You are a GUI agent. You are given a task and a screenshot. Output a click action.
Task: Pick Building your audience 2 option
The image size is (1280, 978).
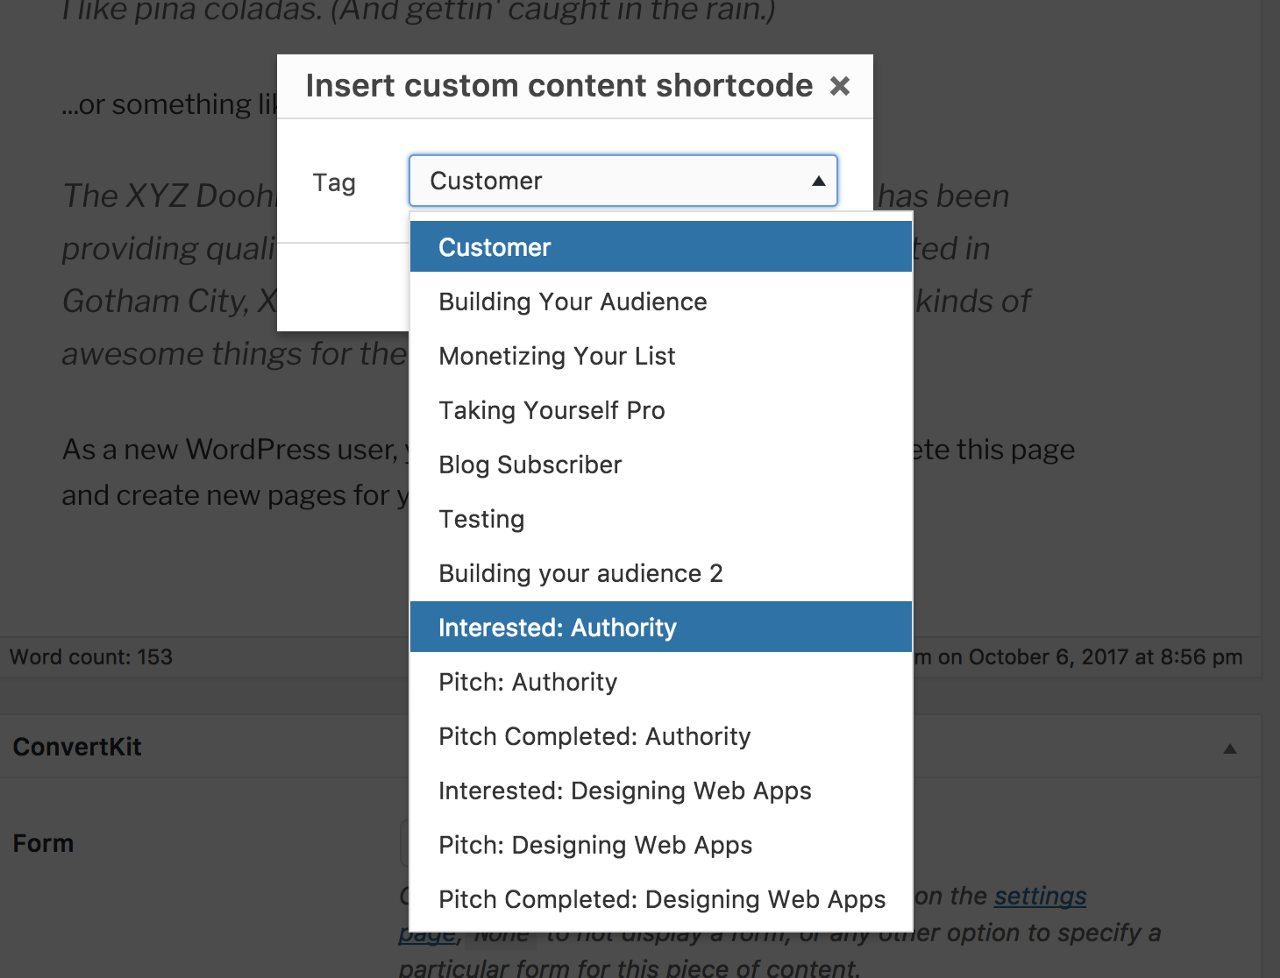661,573
